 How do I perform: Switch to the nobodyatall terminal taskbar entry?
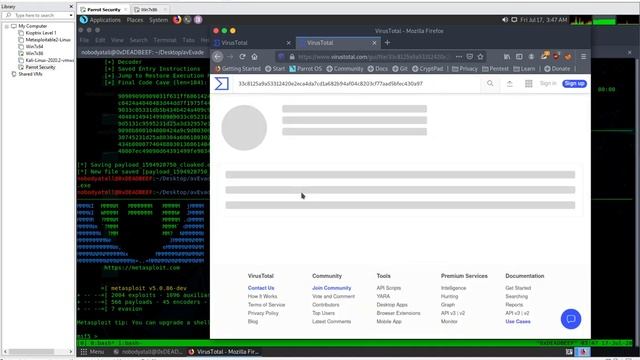148,352
